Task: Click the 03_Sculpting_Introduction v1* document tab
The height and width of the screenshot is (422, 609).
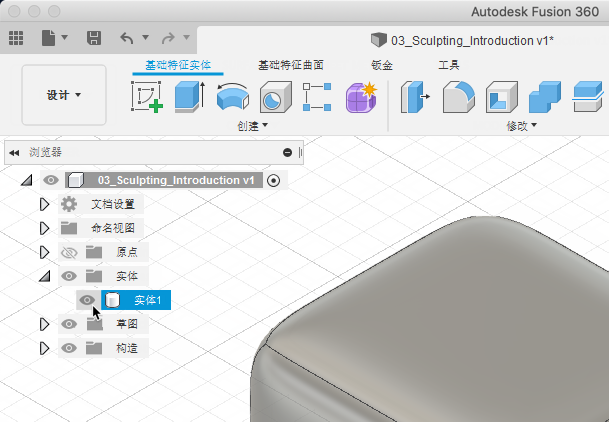Action: coord(462,40)
